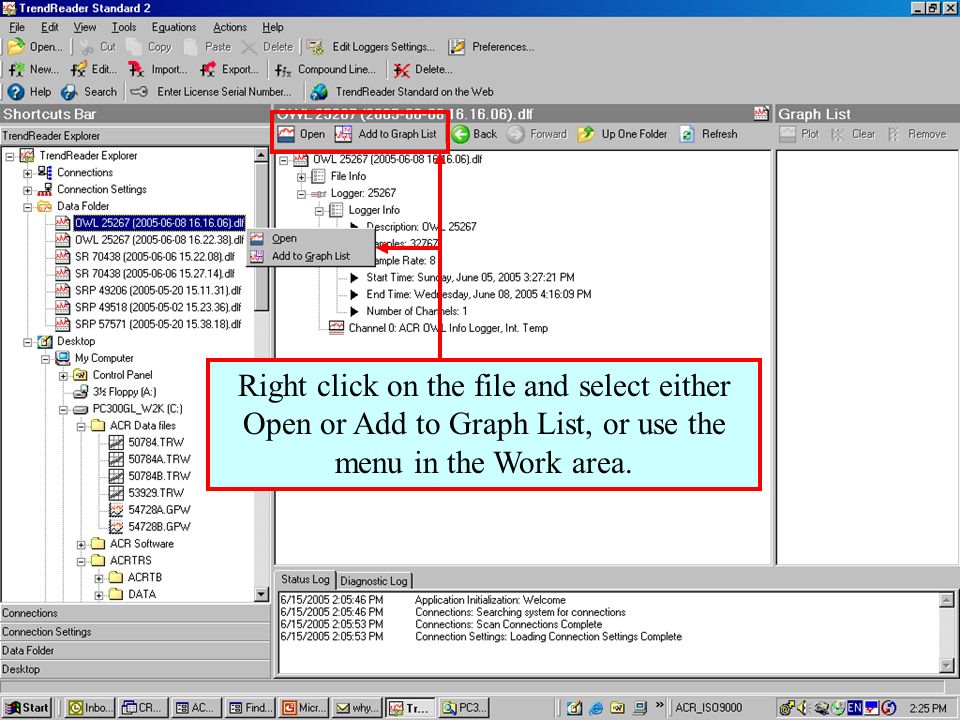Click Plot in the Graph List panel
This screenshot has height=720, width=960.
click(799, 133)
